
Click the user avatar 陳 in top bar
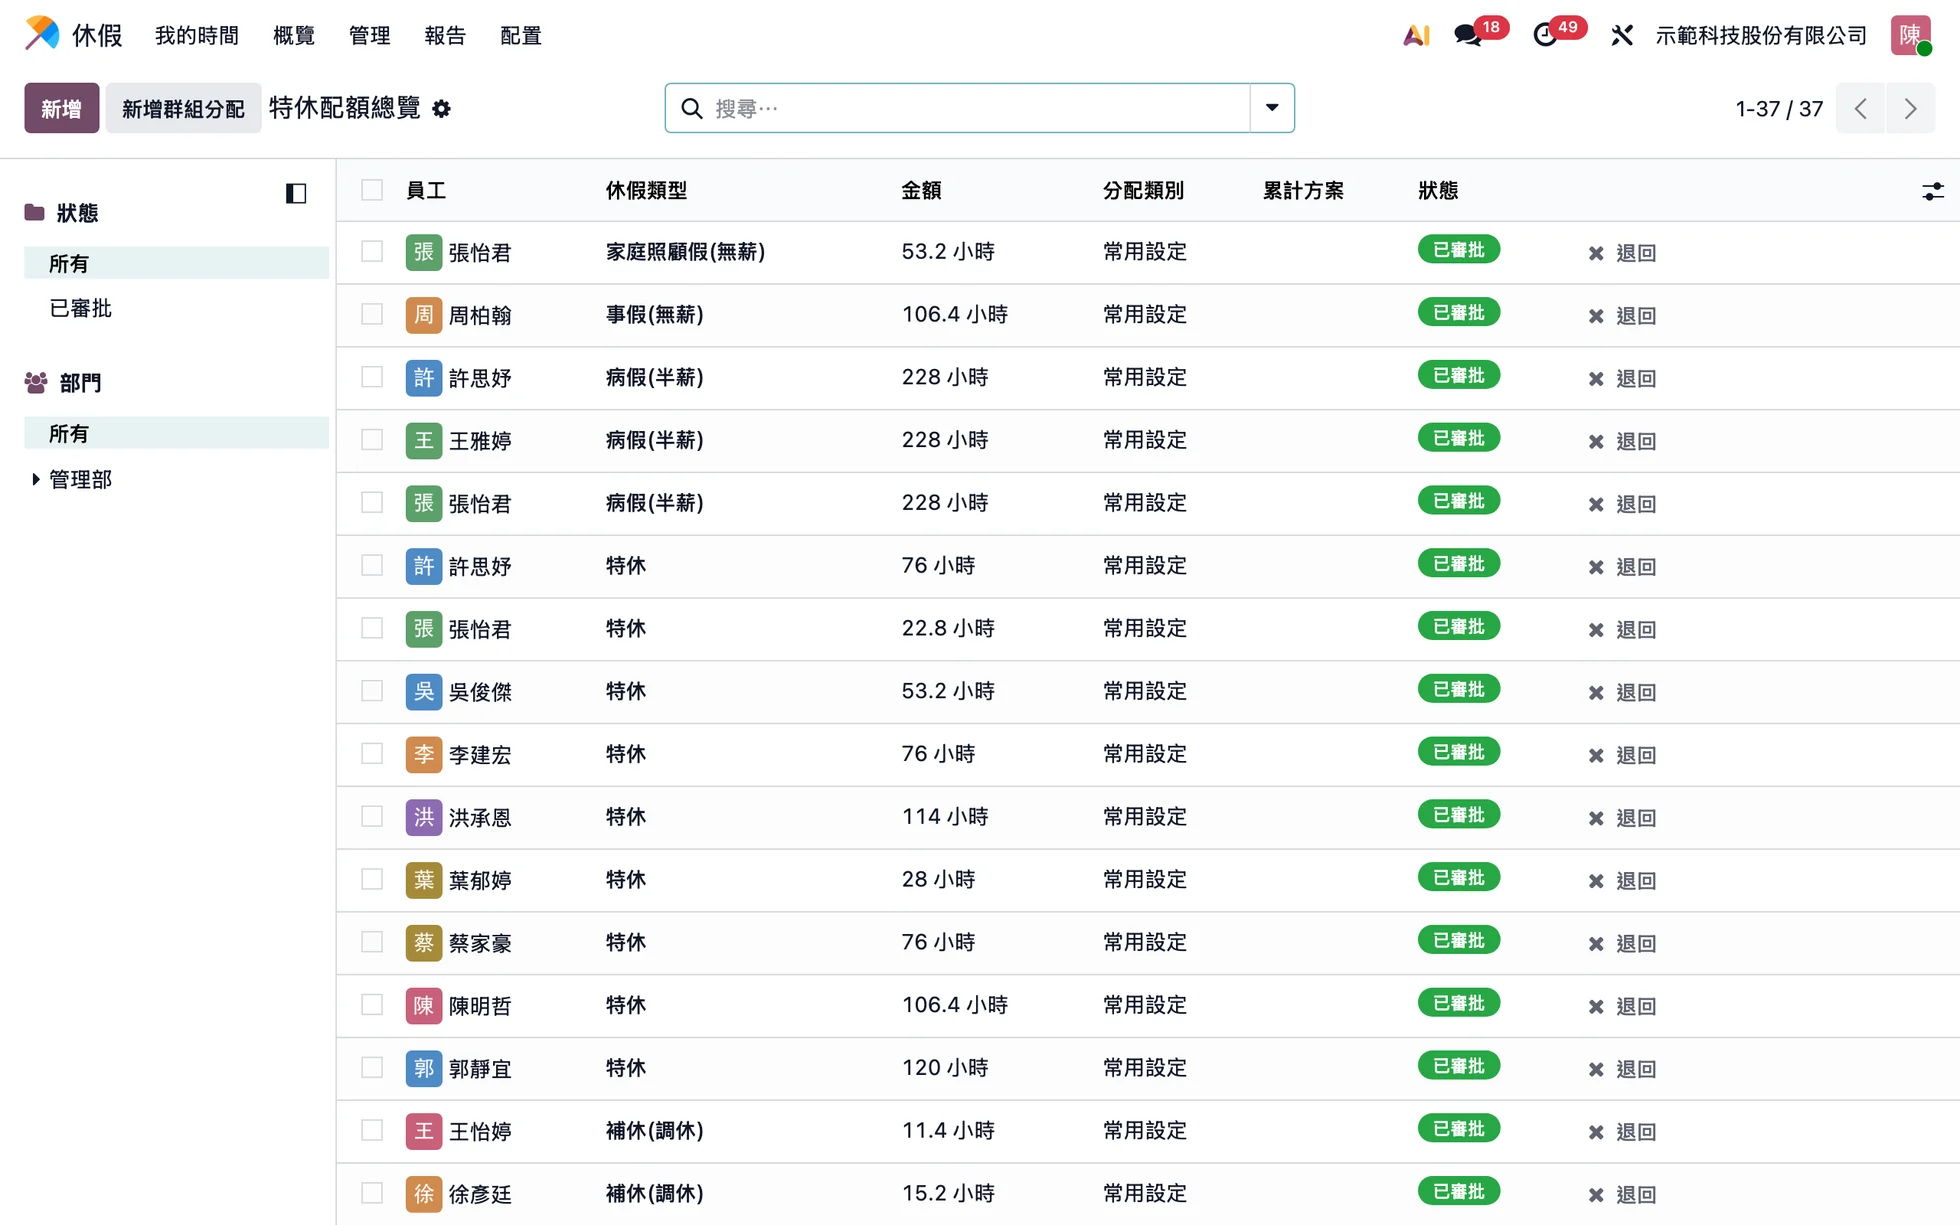pos(1910,35)
